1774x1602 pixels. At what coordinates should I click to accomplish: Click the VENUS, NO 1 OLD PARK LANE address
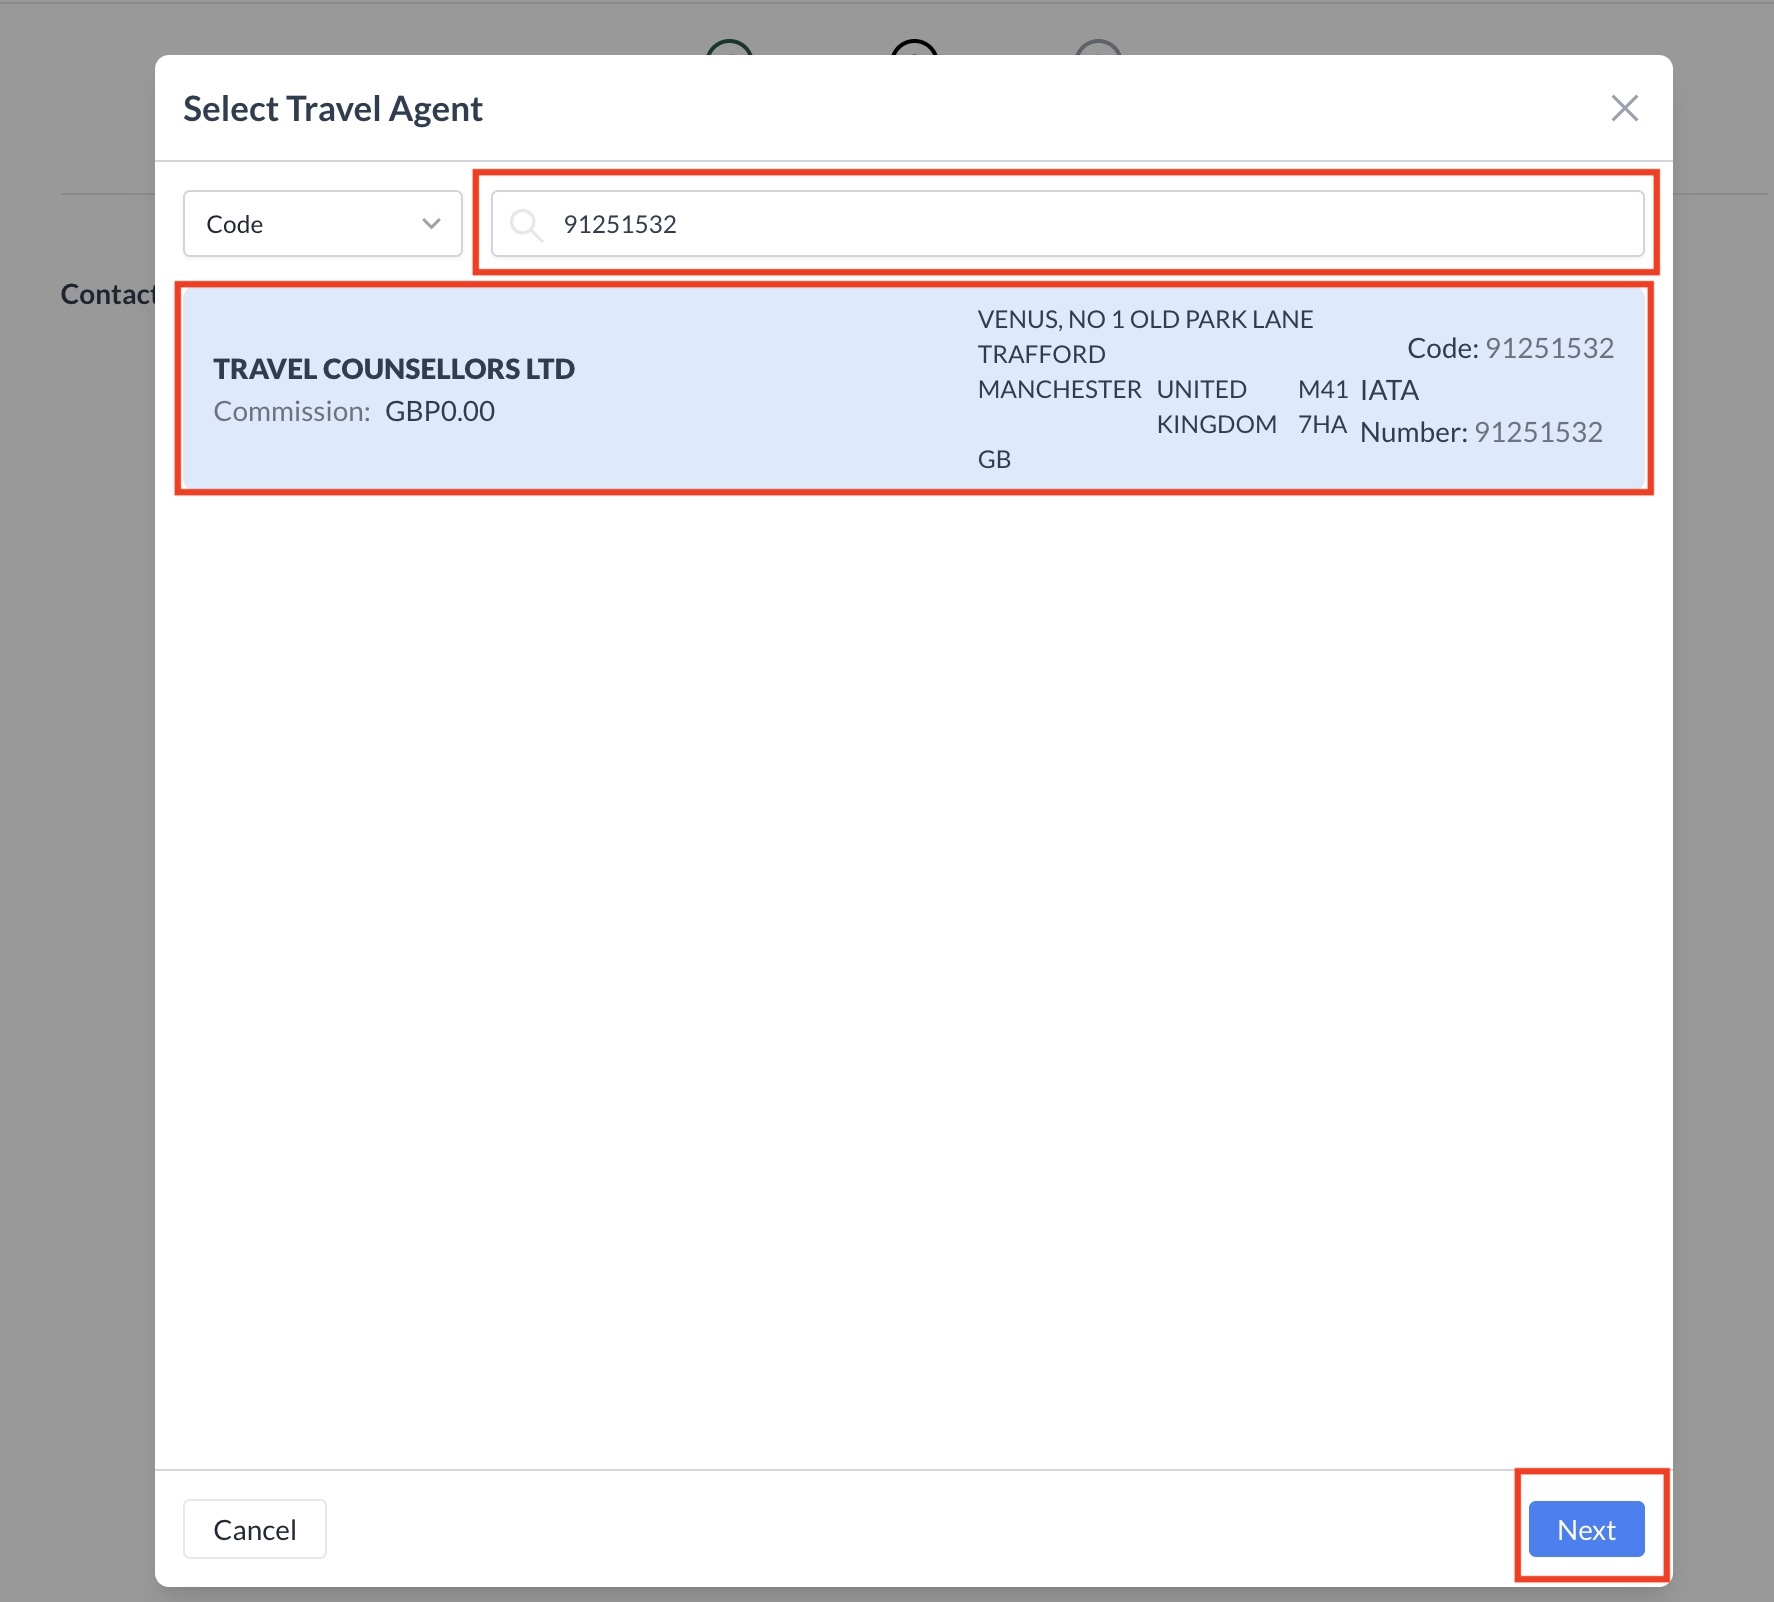coord(1145,320)
